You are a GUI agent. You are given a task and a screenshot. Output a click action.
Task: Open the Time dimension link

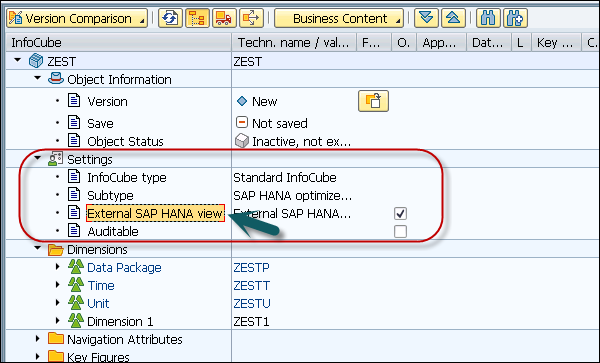(101, 285)
